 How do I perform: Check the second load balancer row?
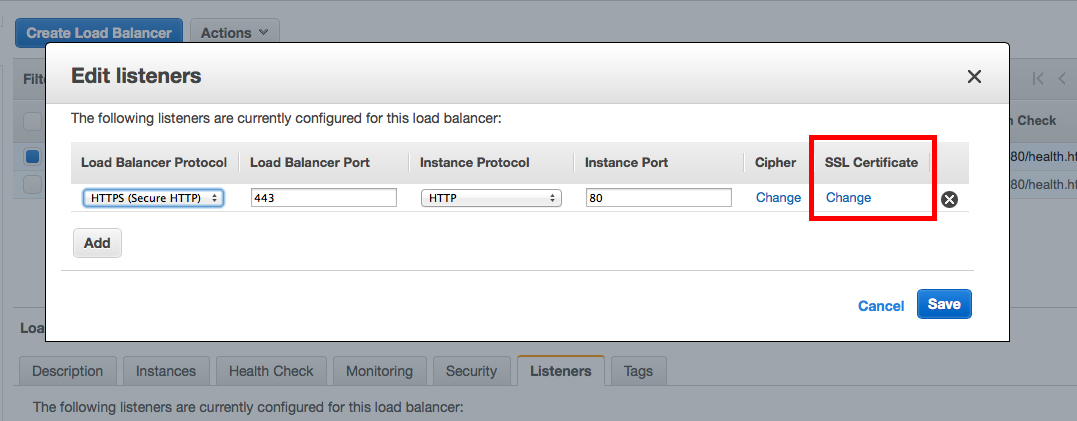pyautogui.click(x=32, y=184)
